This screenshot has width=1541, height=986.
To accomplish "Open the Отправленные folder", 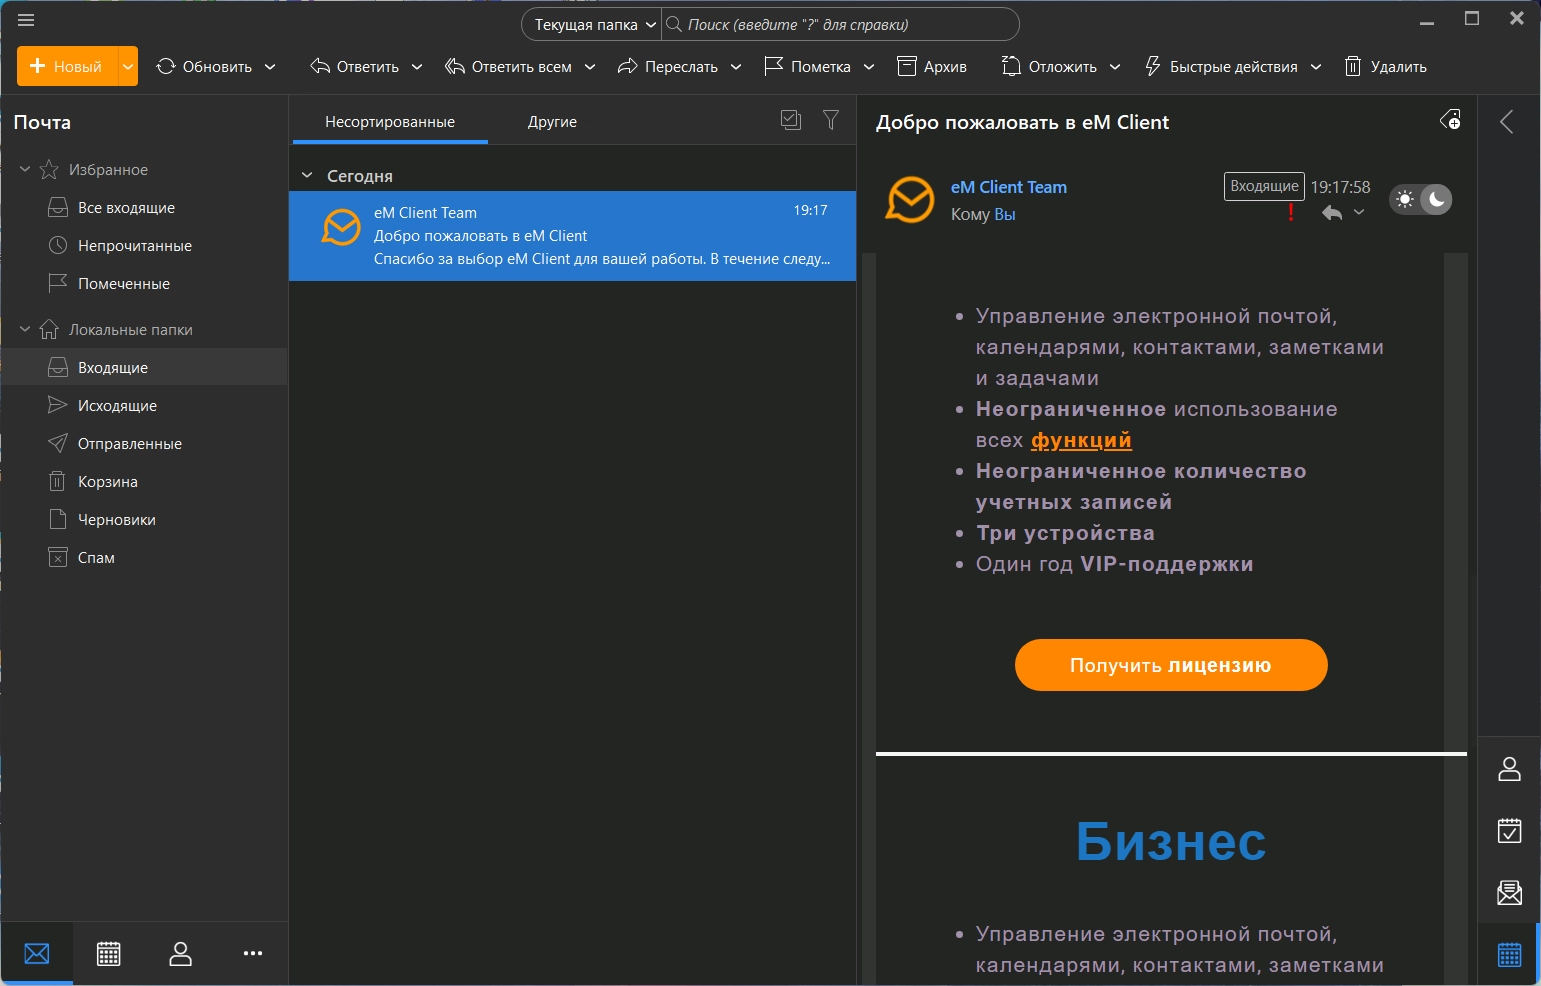I will (144, 444).
